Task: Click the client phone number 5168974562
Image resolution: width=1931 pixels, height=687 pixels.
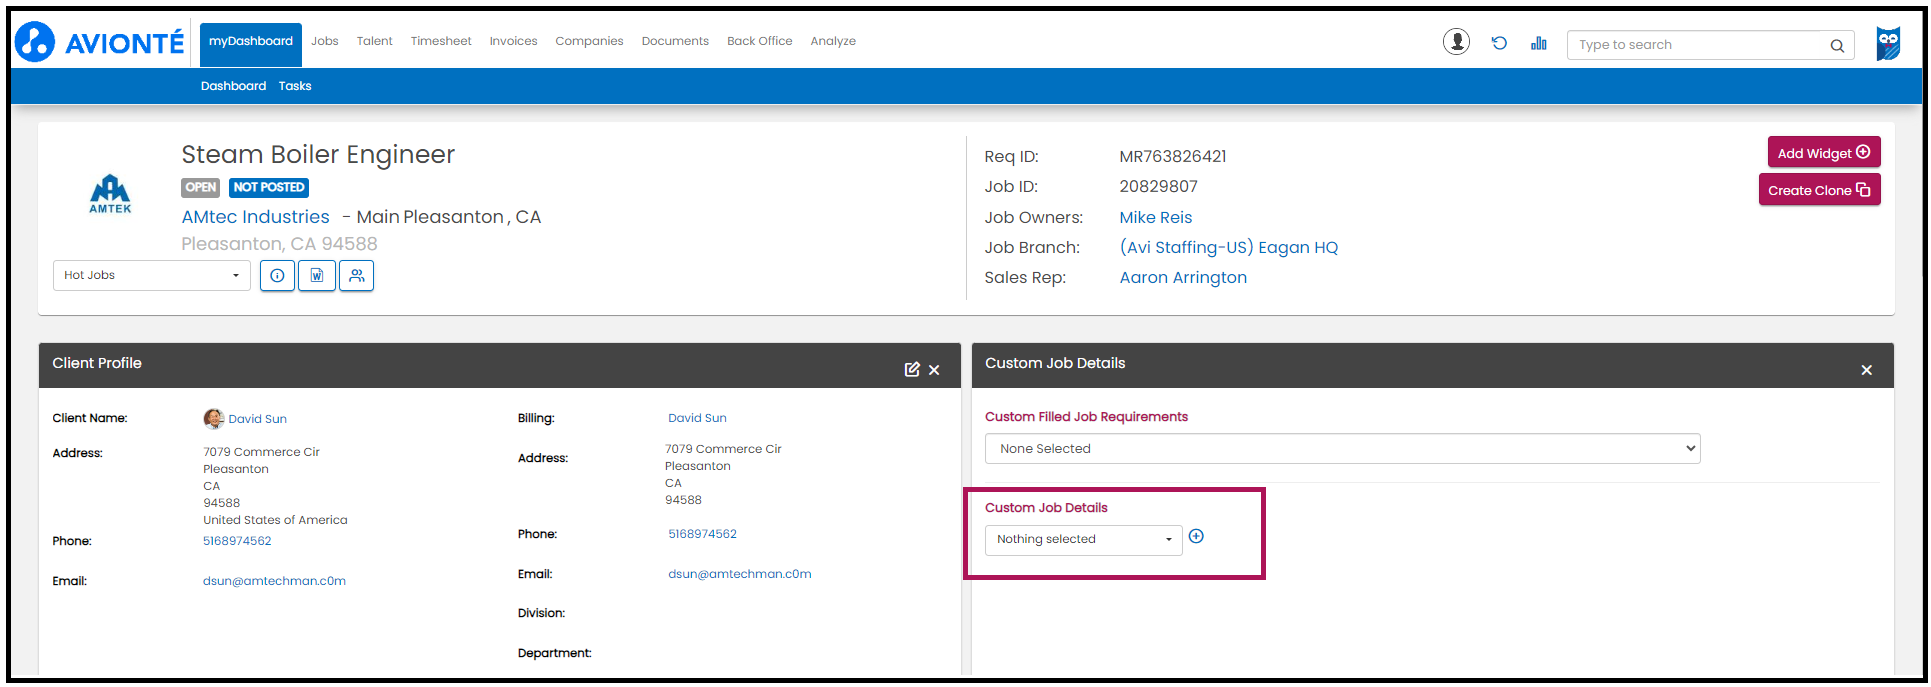Action: 237,541
